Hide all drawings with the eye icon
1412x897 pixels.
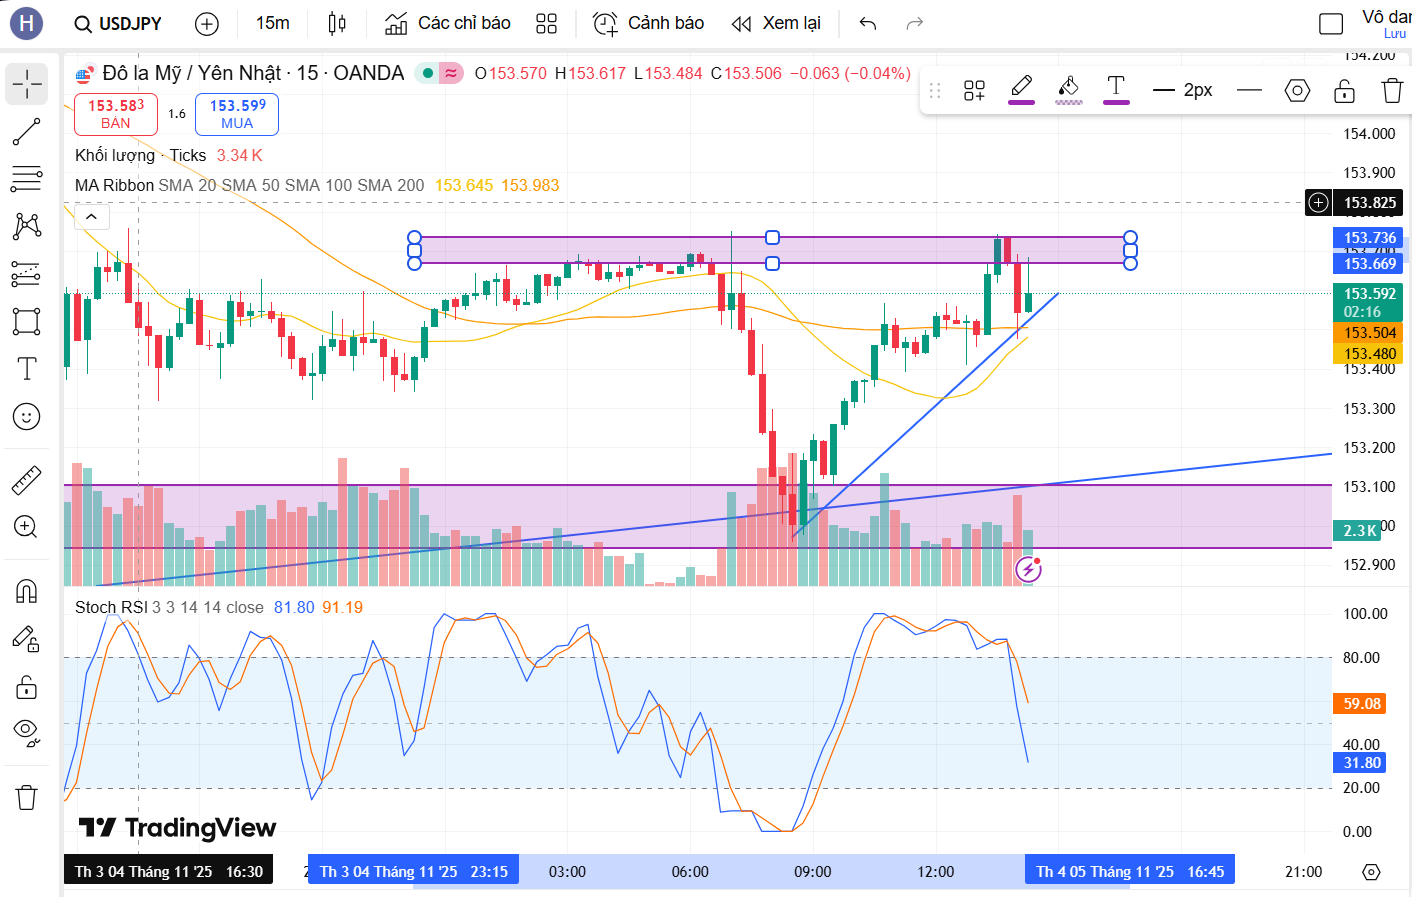[26, 733]
